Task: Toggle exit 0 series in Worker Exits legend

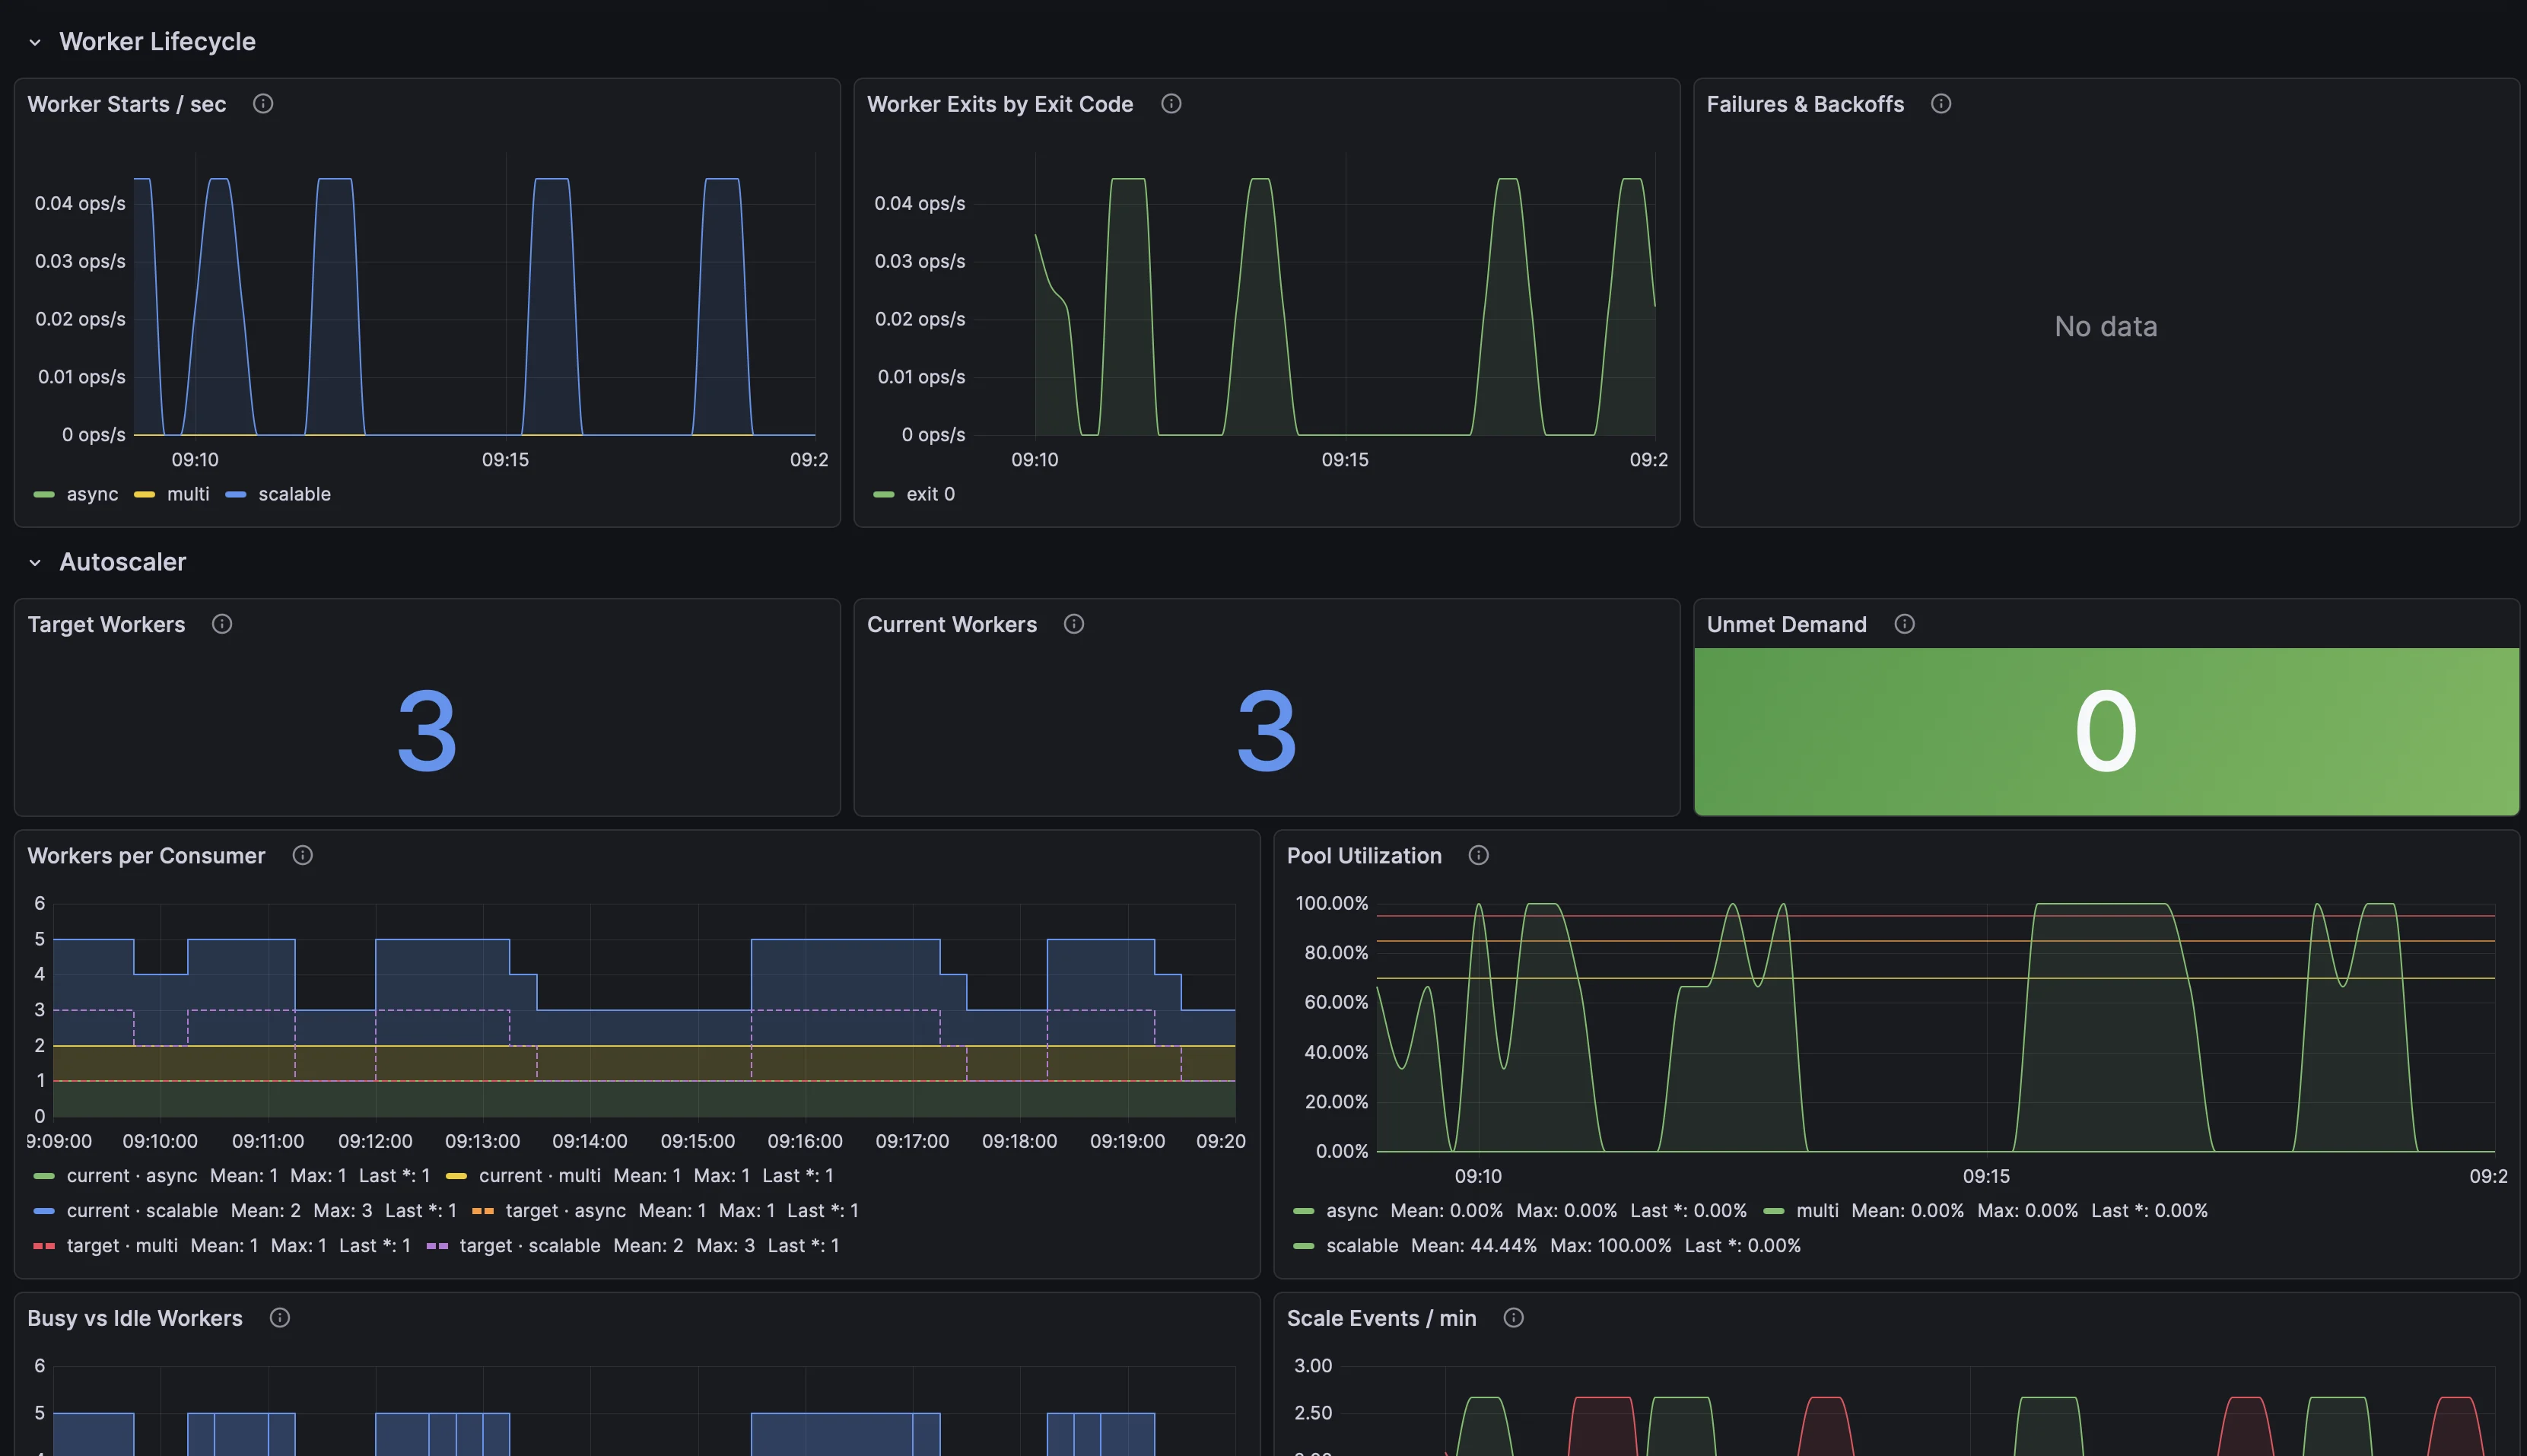Action: 930,494
